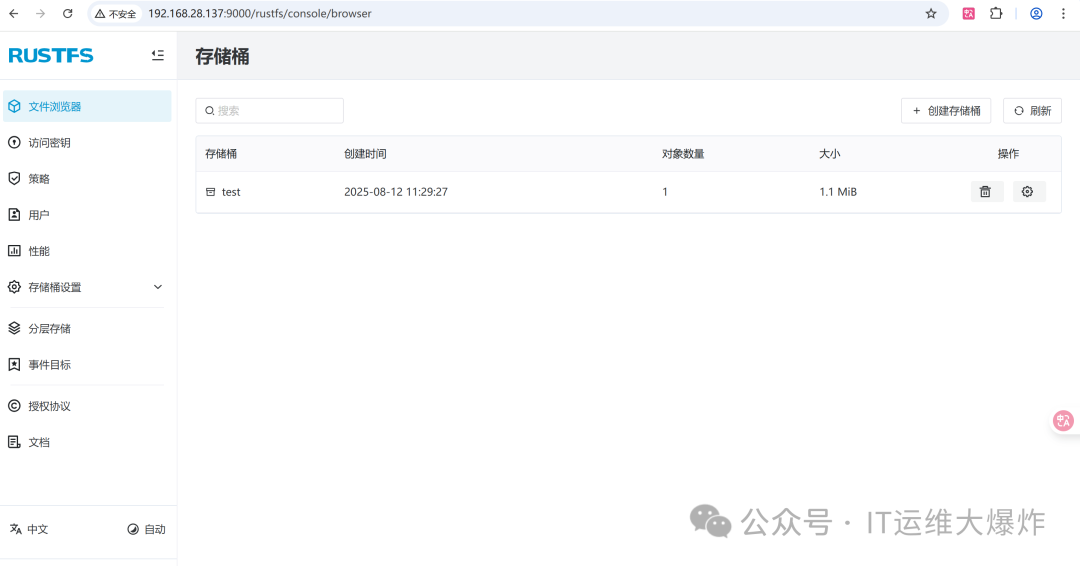Click 创建存储桶 button

point(946,110)
